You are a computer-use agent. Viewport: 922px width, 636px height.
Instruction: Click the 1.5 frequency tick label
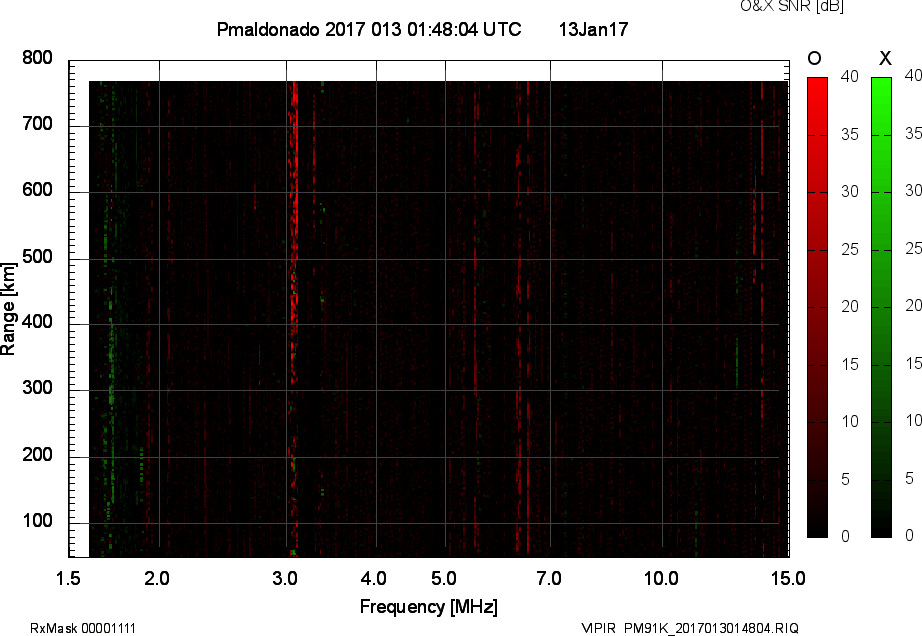(66, 577)
